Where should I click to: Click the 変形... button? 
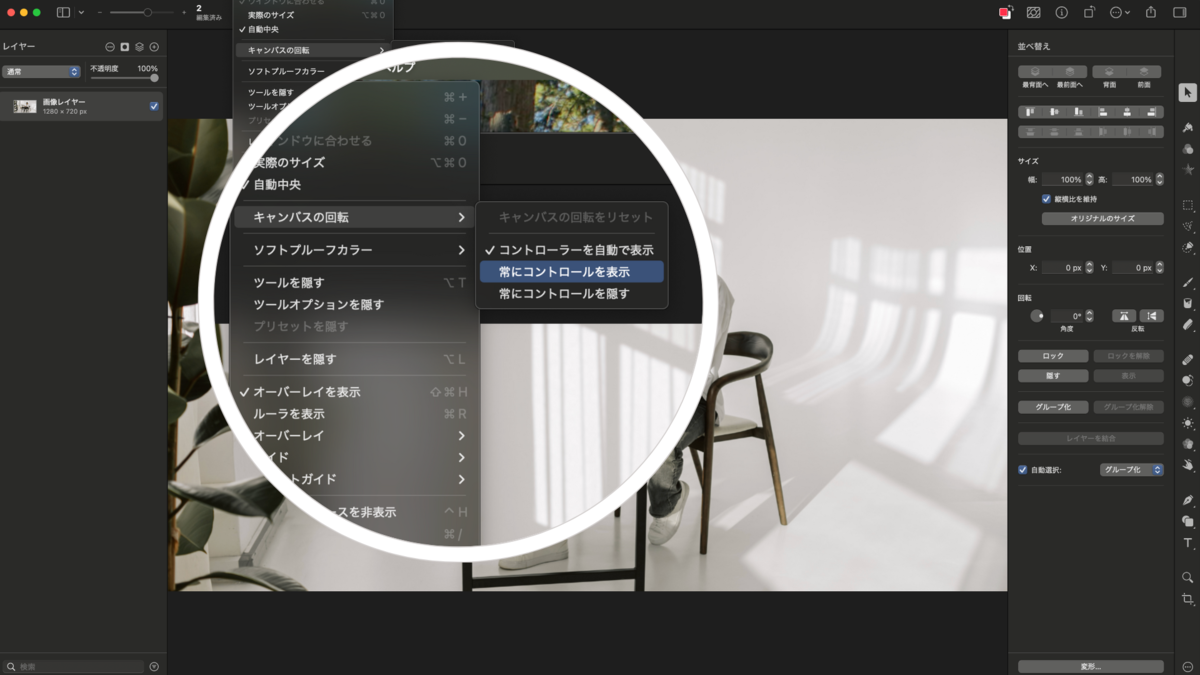coord(1090,667)
